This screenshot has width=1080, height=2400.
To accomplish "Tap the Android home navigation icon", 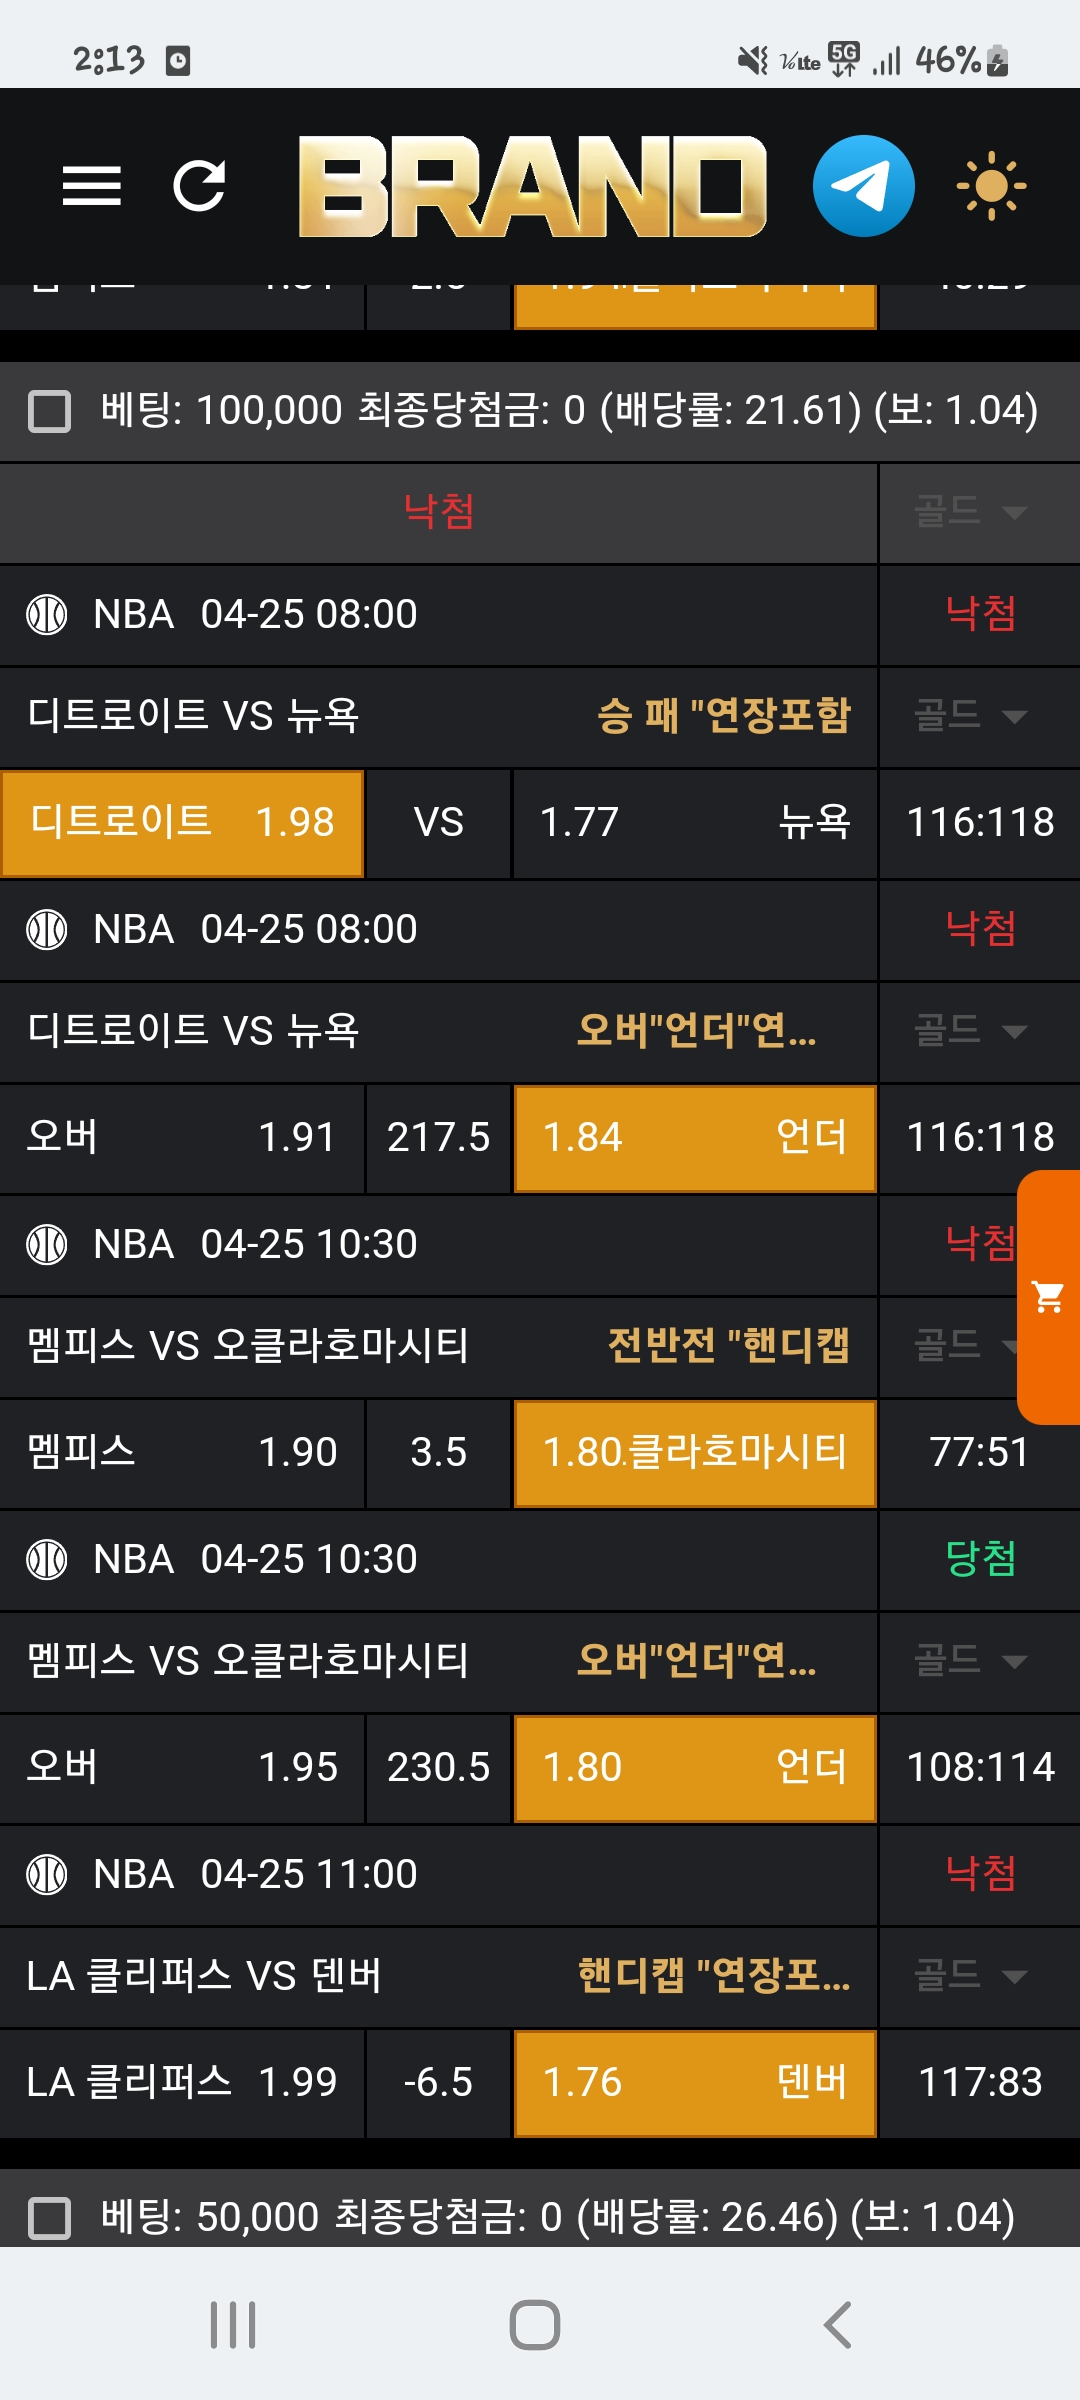I will 535,2324.
